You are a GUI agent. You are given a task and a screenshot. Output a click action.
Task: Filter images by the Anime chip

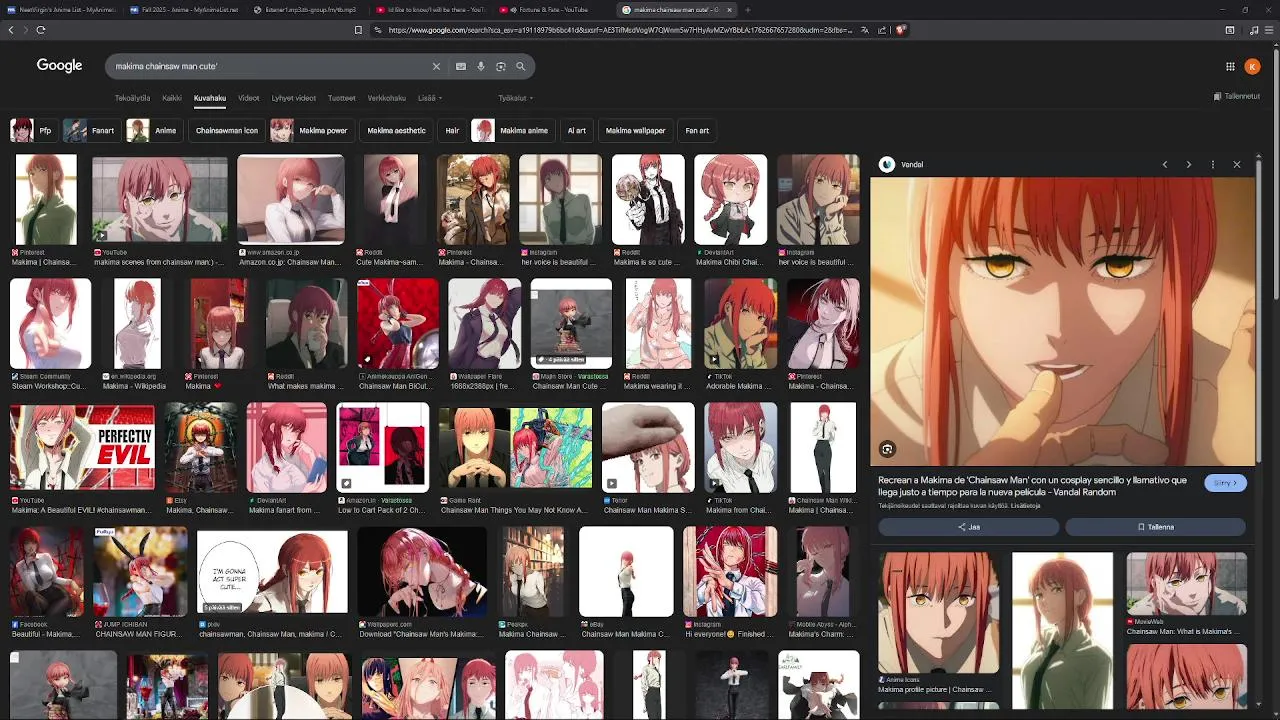(154, 130)
